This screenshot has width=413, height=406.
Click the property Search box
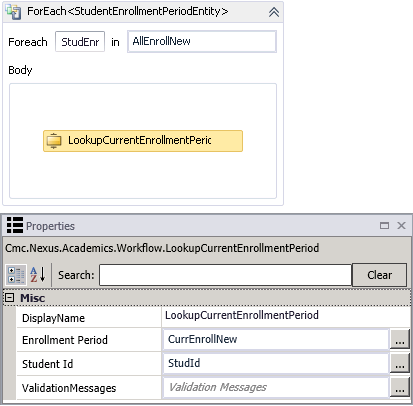(225, 275)
